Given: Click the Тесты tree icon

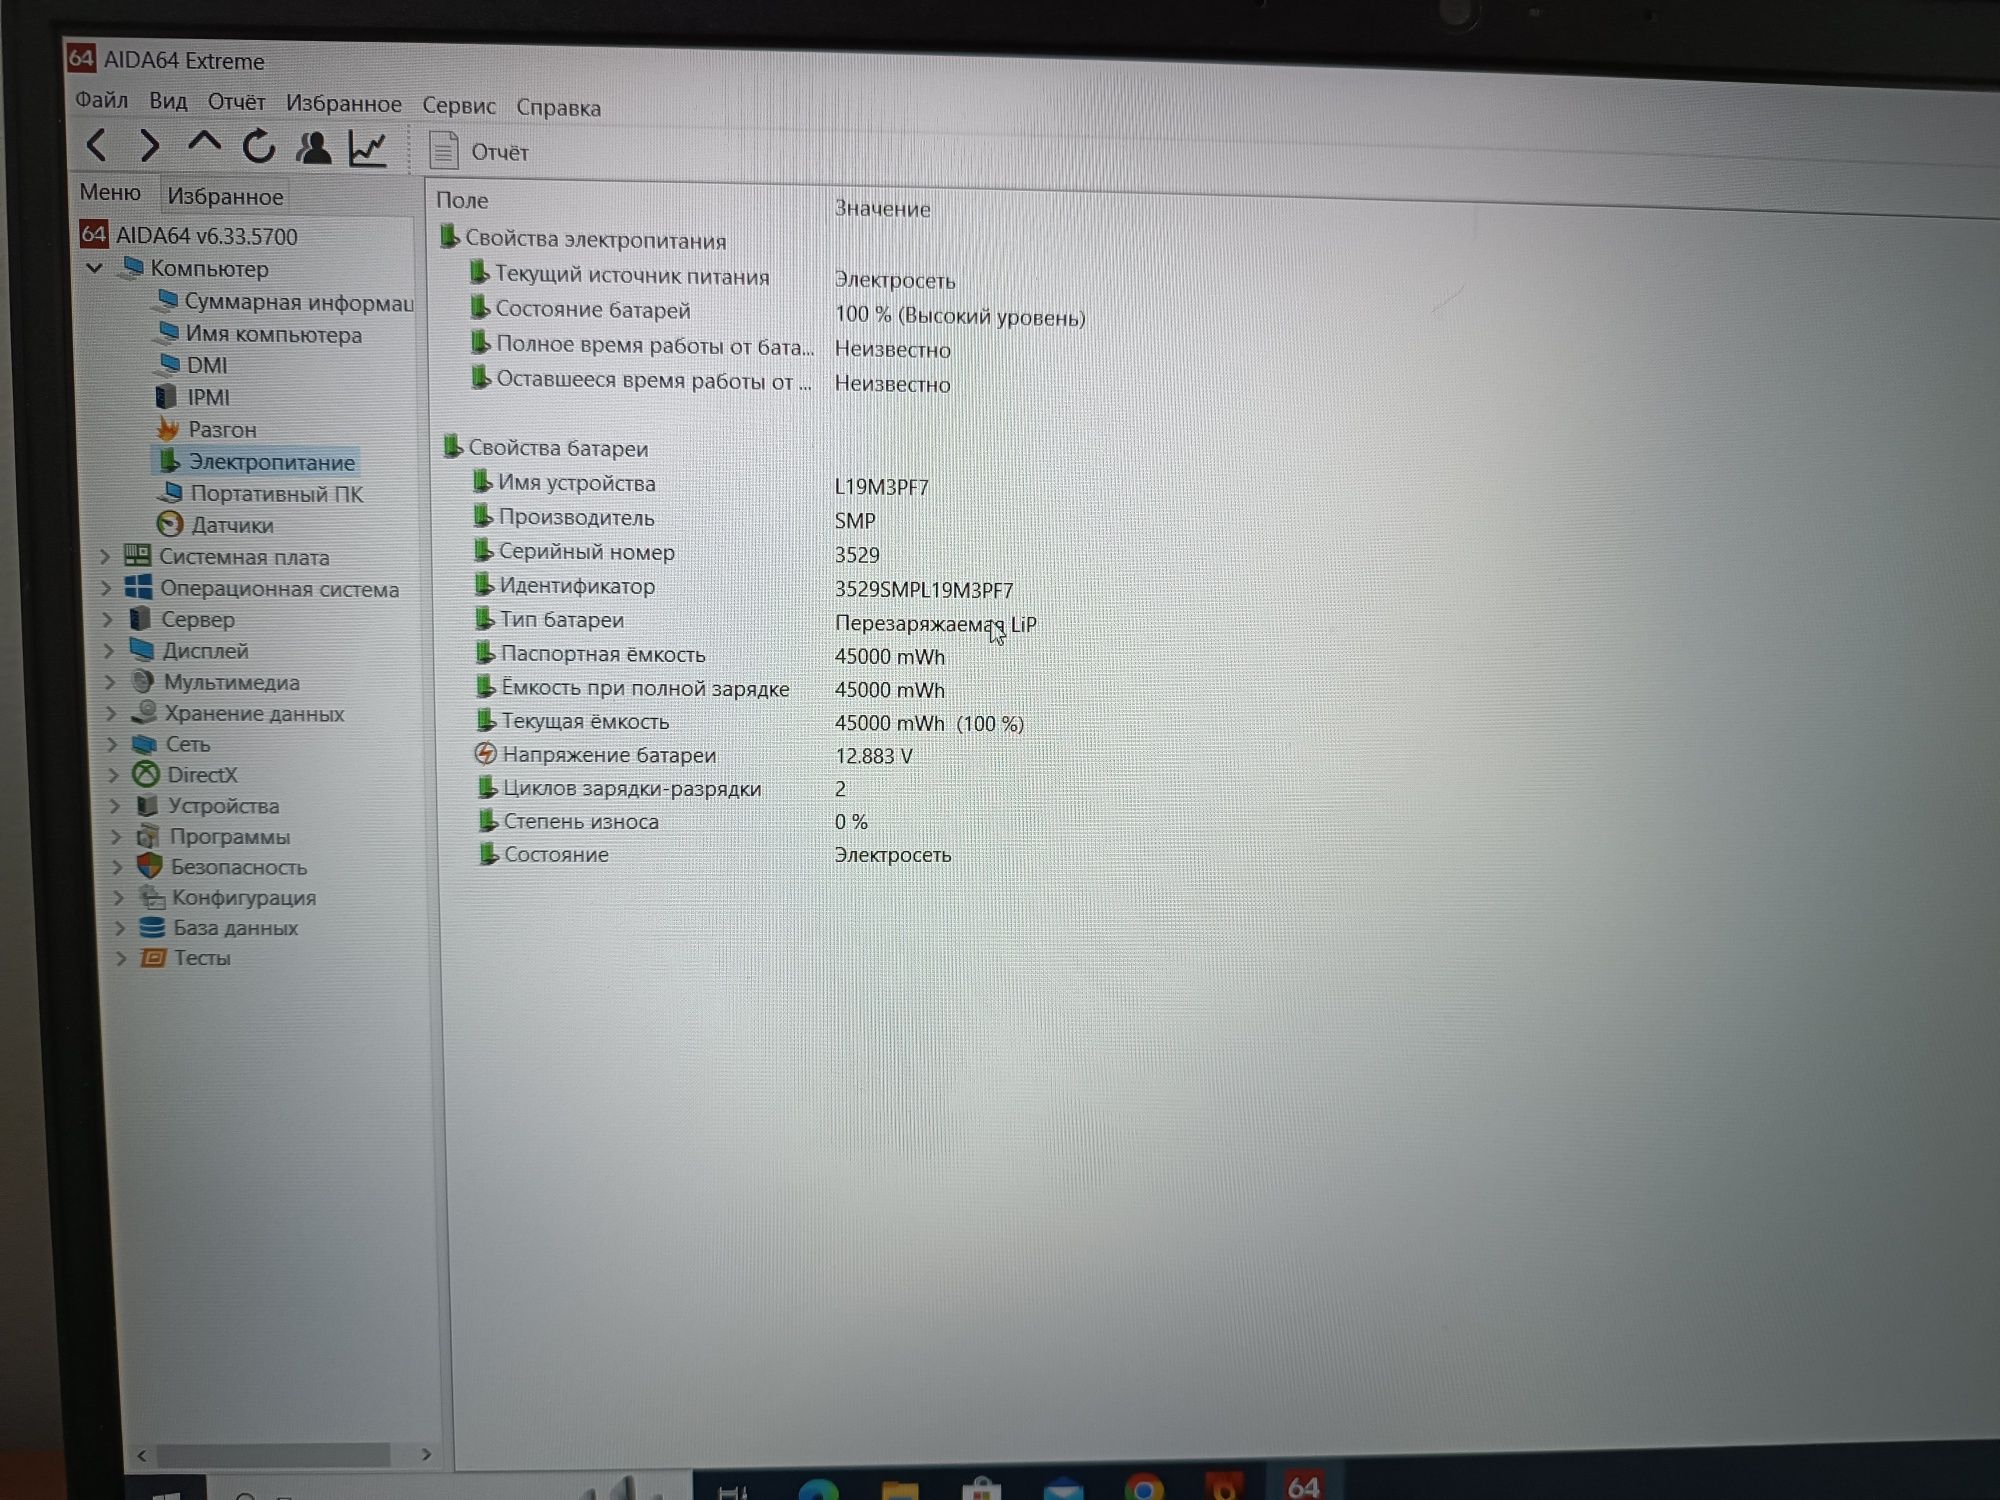Looking at the screenshot, I should (x=153, y=958).
